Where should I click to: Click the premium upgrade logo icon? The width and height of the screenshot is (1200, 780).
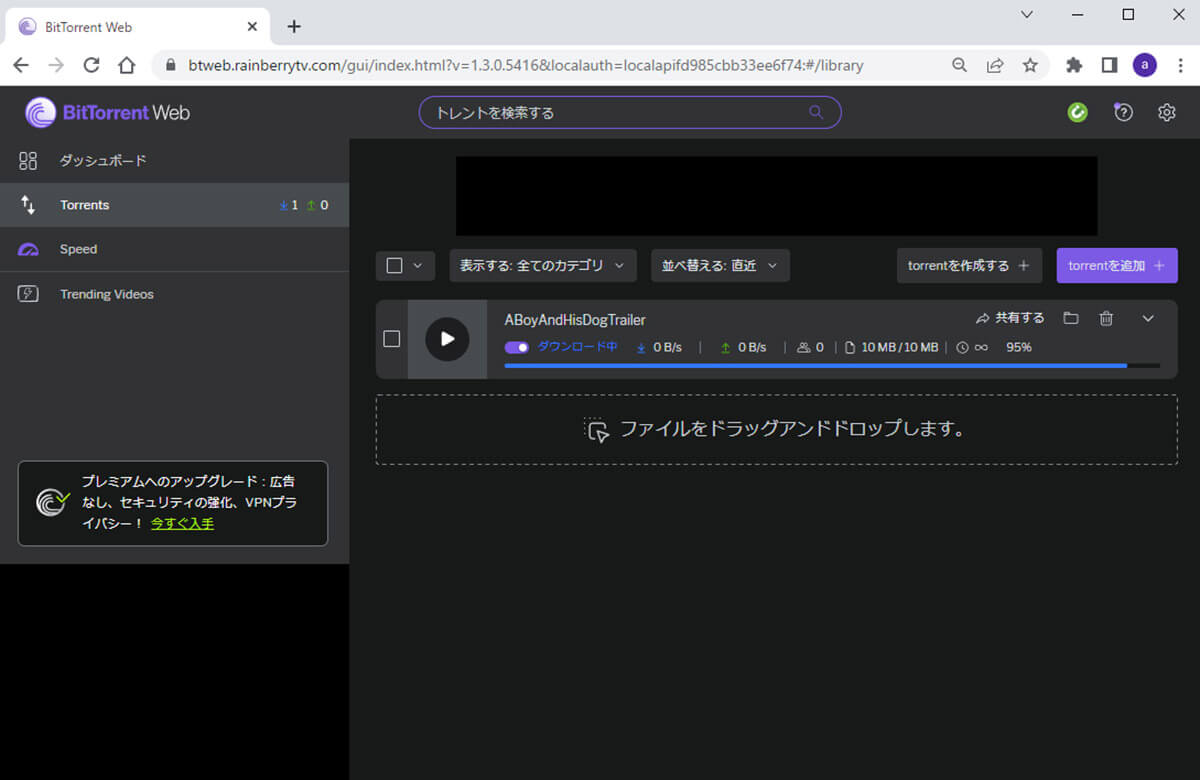(x=52, y=501)
